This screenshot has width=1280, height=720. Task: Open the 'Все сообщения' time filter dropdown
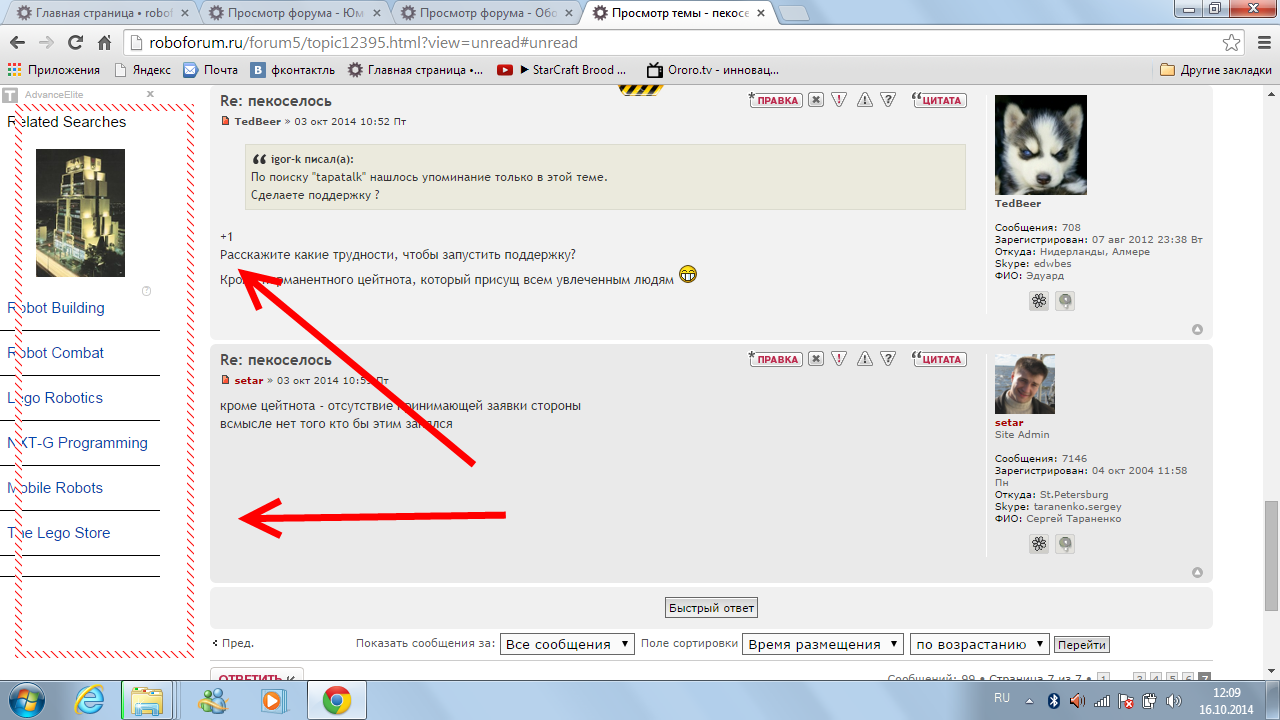tap(567, 644)
